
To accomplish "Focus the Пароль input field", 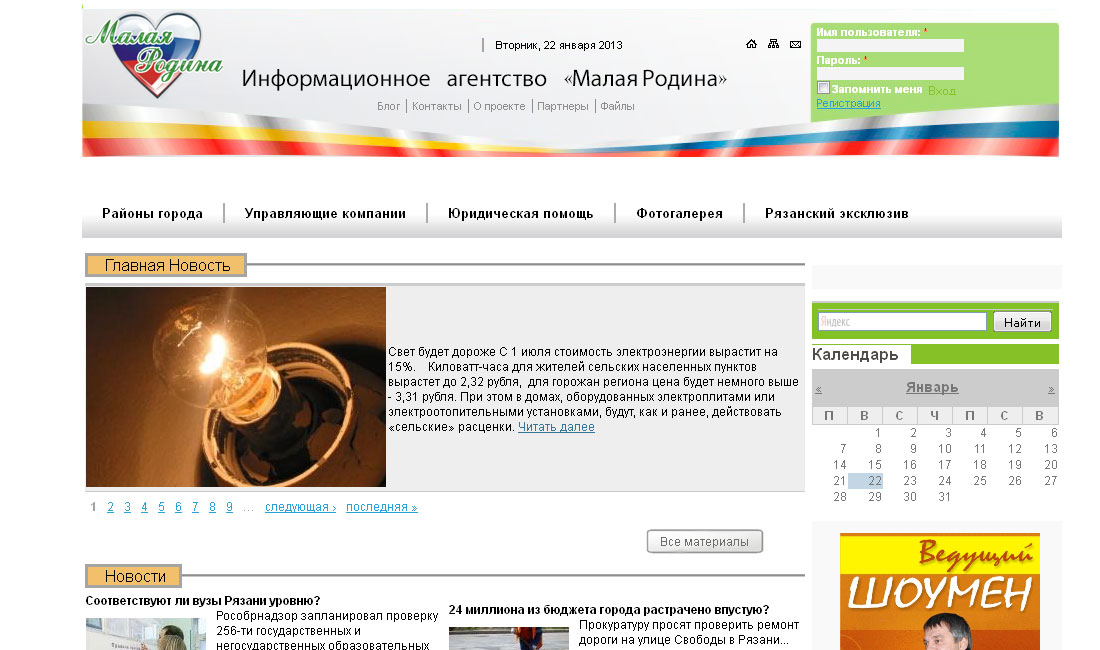I will (x=890, y=74).
